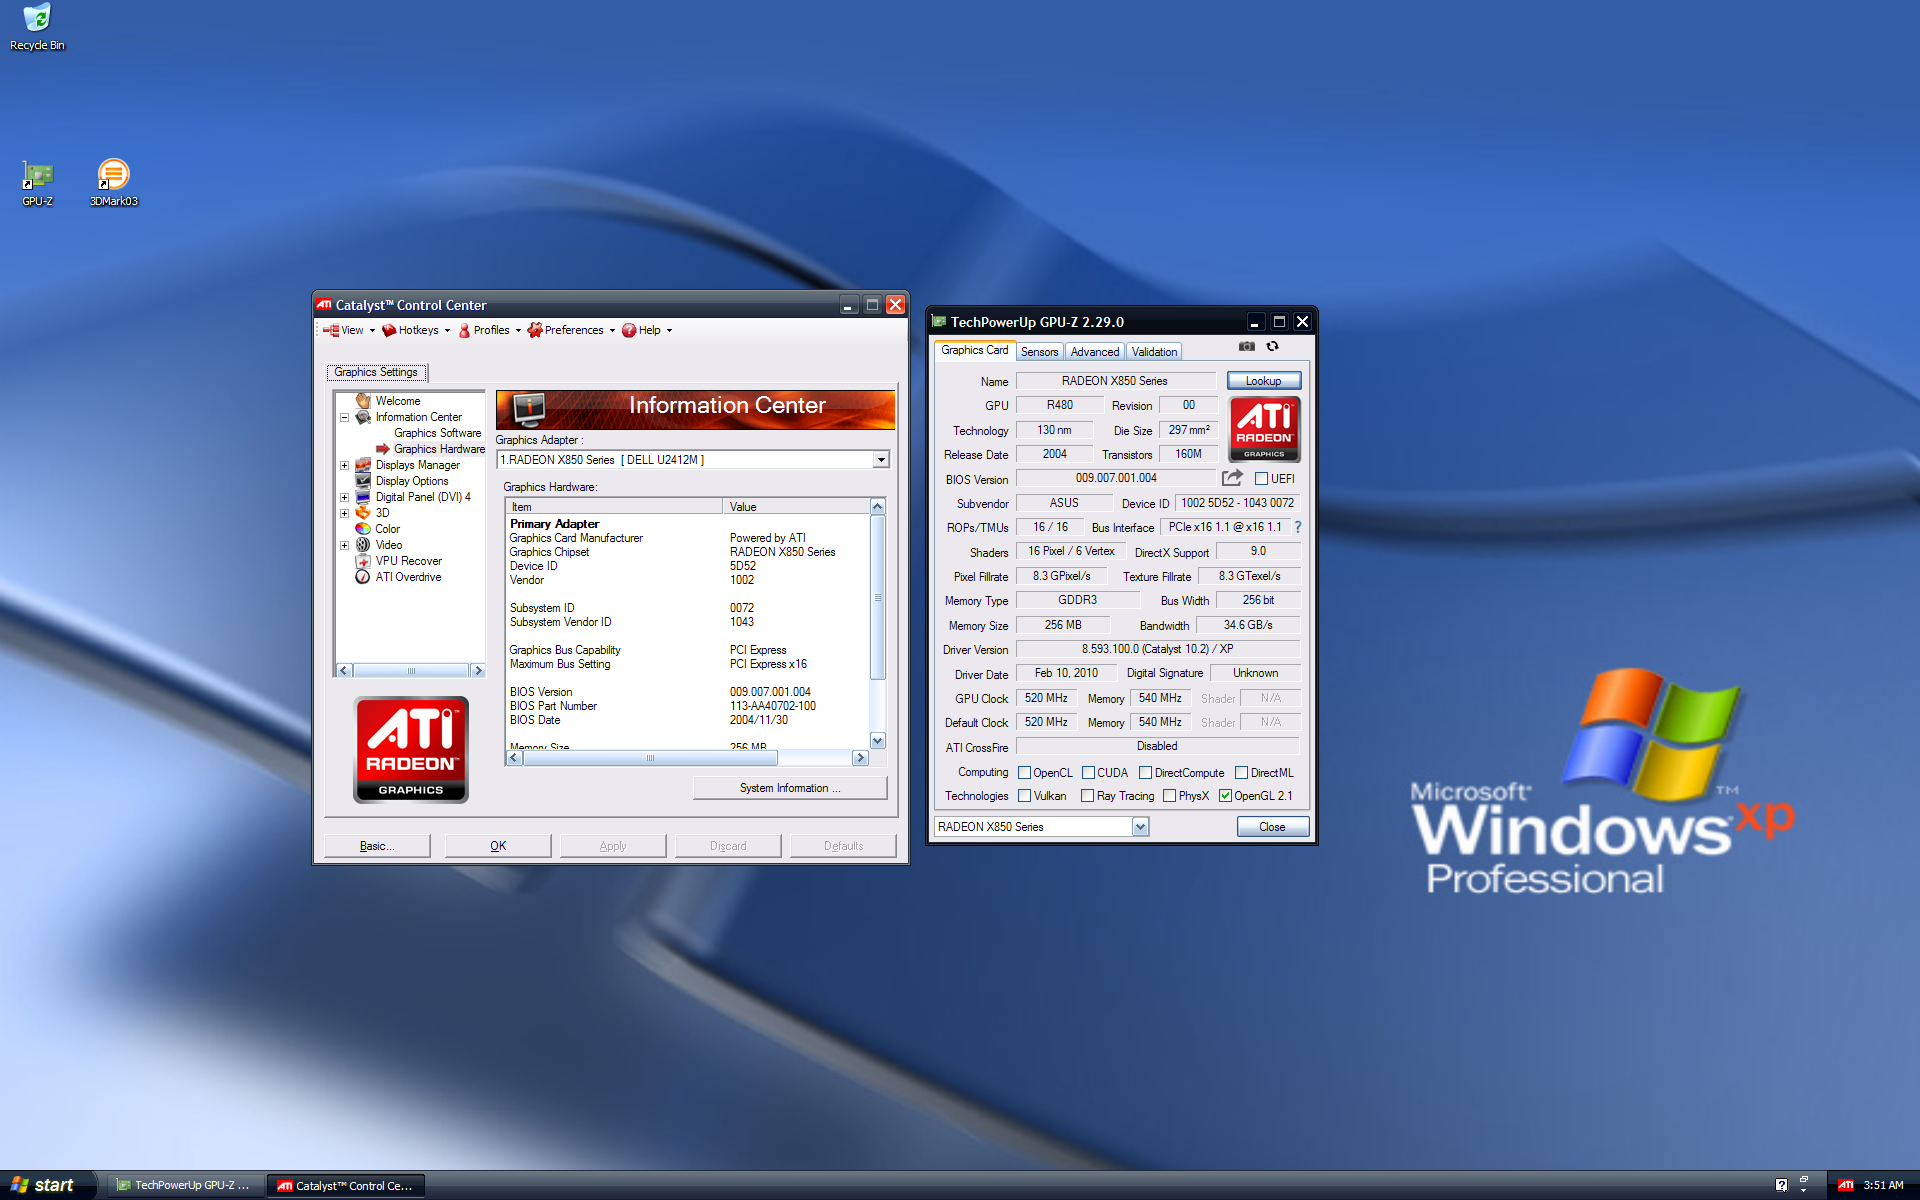Select ATI Overdrive in settings tree
This screenshot has height=1200, width=1920.
(x=408, y=577)
